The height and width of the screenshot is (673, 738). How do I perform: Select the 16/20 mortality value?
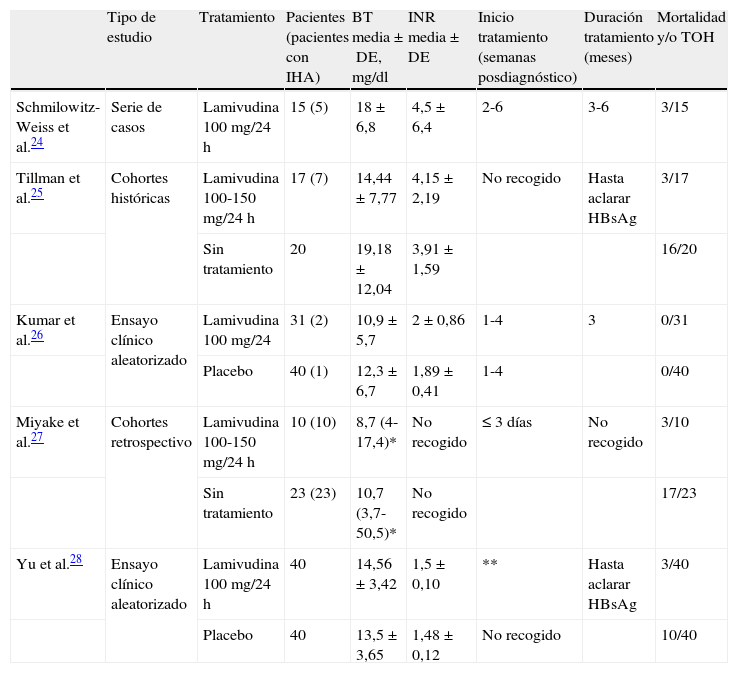(x=678, y=249)
